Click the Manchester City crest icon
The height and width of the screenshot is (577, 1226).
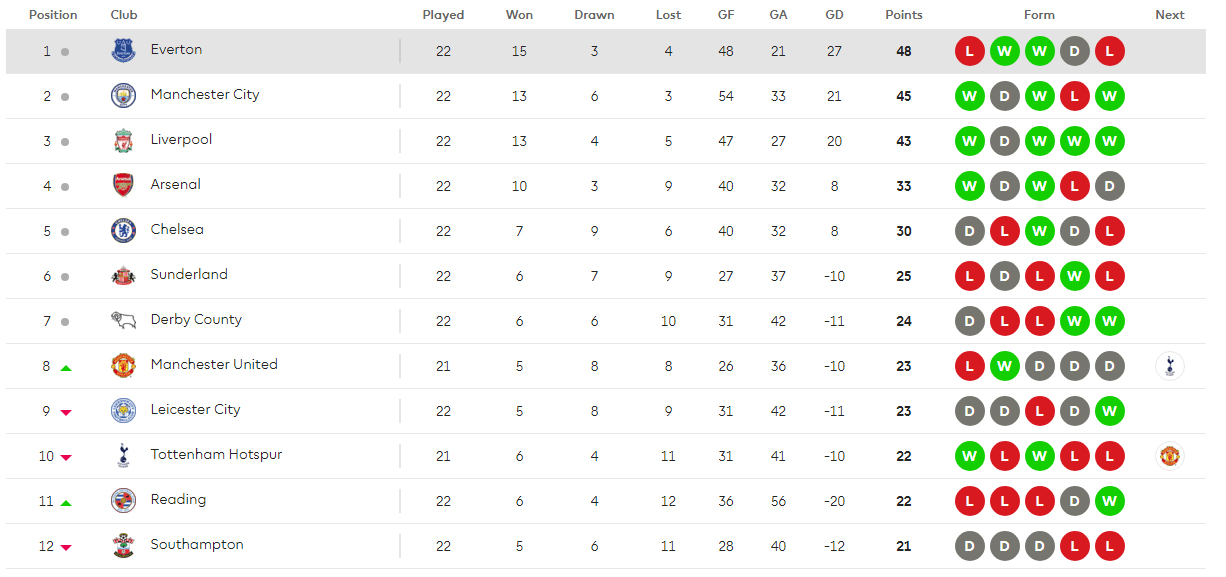123,96
